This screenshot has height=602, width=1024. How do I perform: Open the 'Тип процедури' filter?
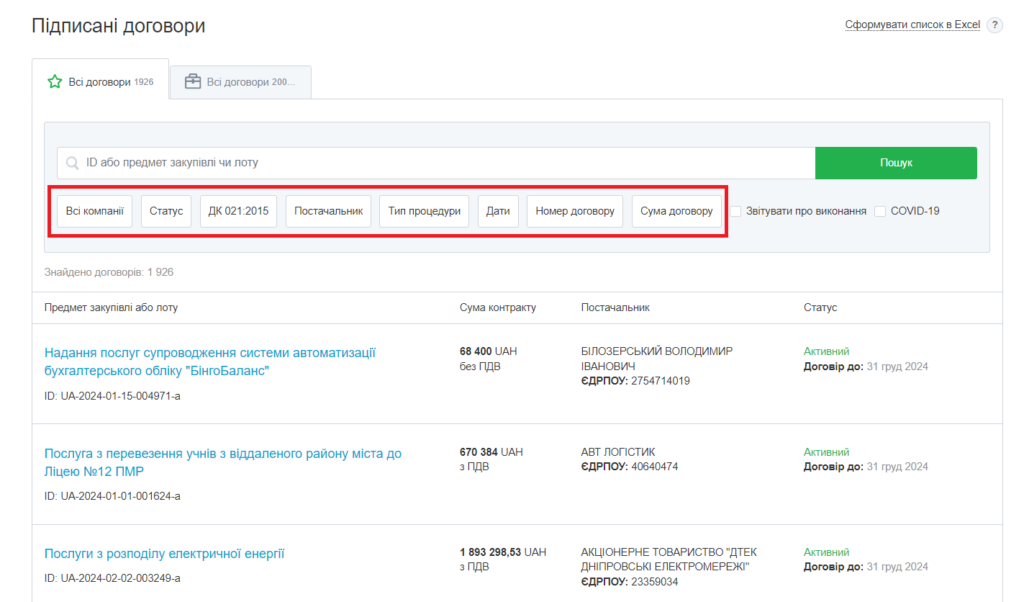point(424,211)
